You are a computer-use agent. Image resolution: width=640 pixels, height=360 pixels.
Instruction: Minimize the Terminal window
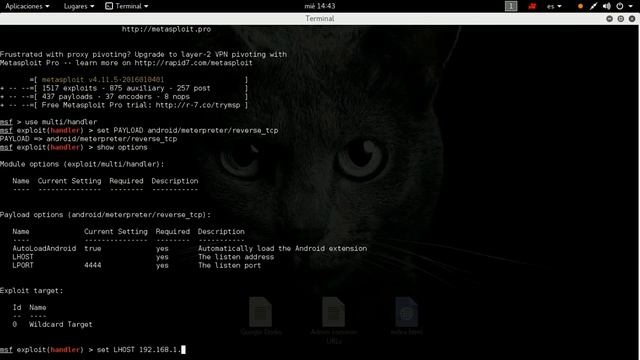pyautogui.click(x=609, y=19)
